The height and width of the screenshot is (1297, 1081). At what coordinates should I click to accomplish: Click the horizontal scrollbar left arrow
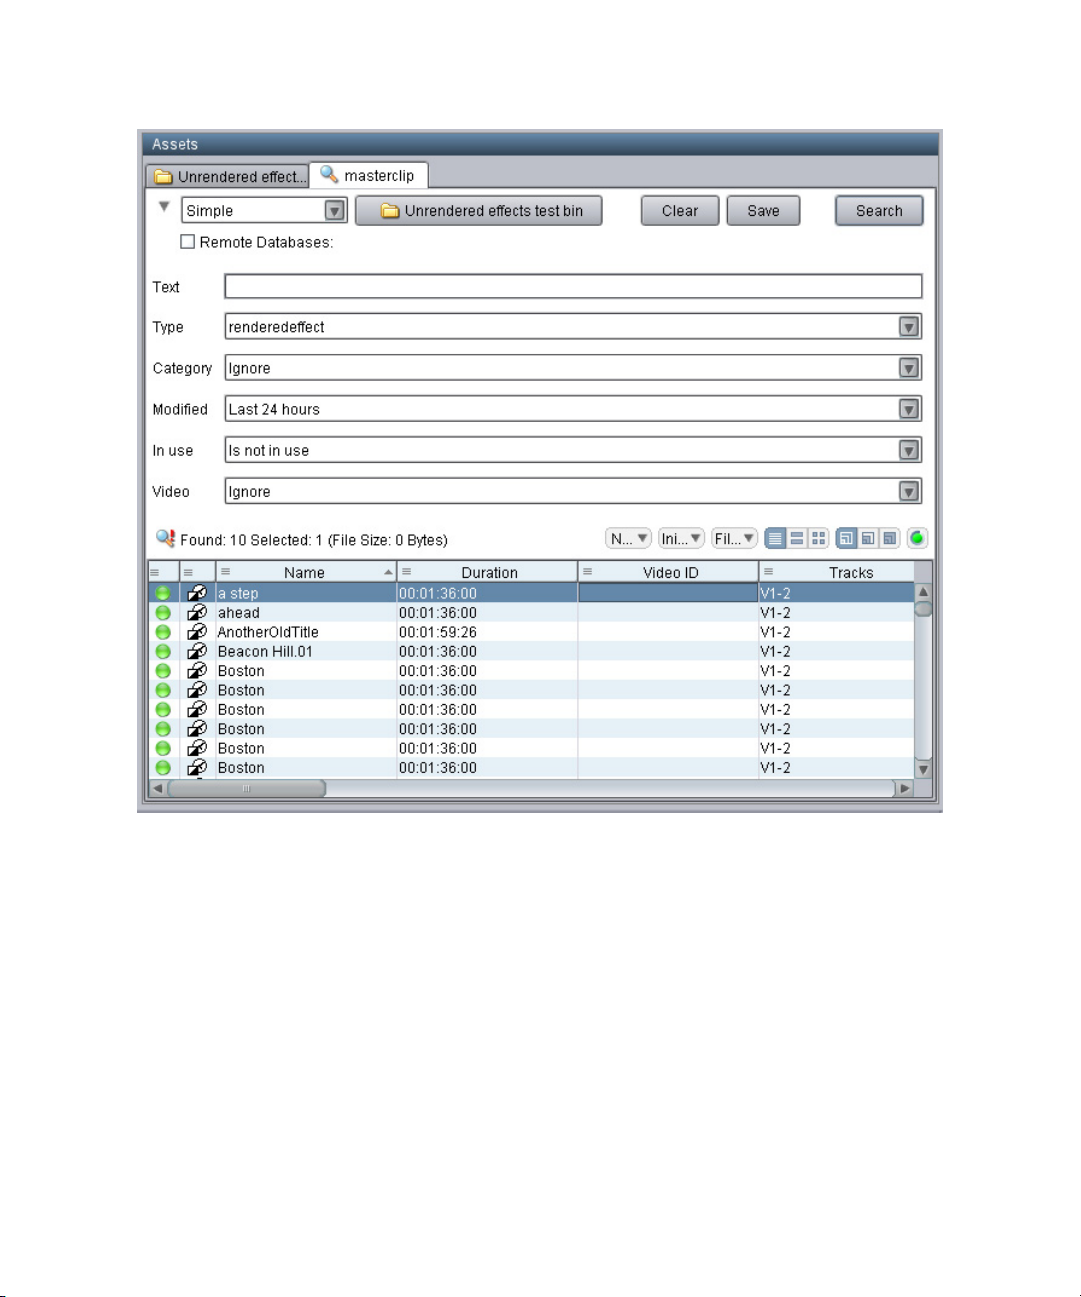pyautogui.click(x=157, y=788)
